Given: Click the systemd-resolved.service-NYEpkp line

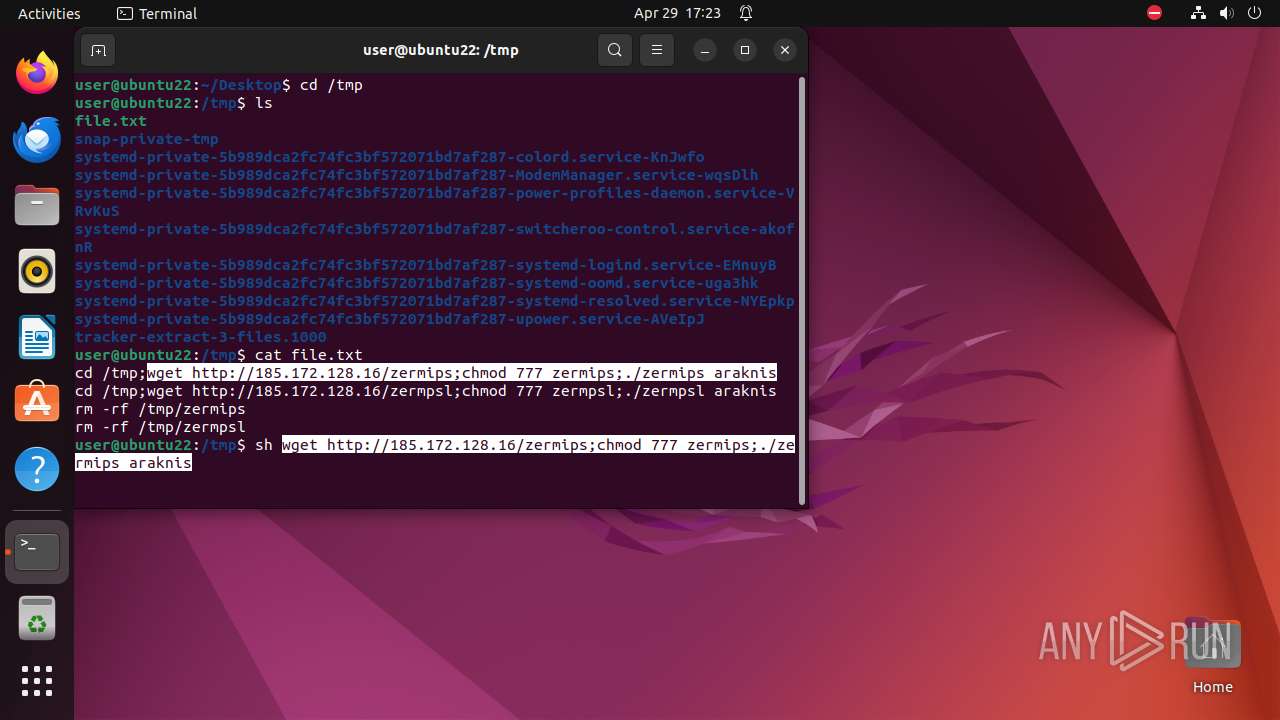Looking at the screenshot, I should click(x=435, y=301).
